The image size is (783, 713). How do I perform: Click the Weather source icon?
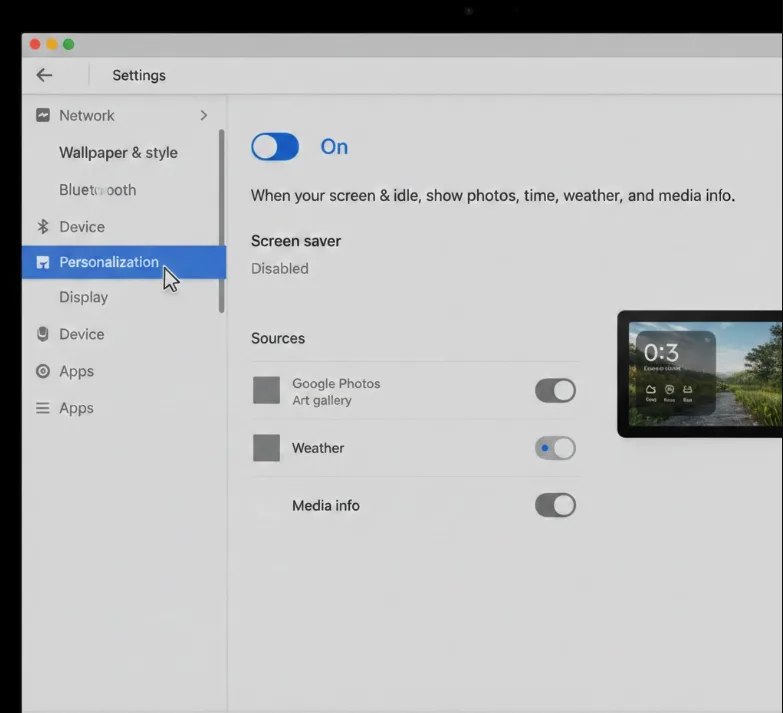click(266, 448)
